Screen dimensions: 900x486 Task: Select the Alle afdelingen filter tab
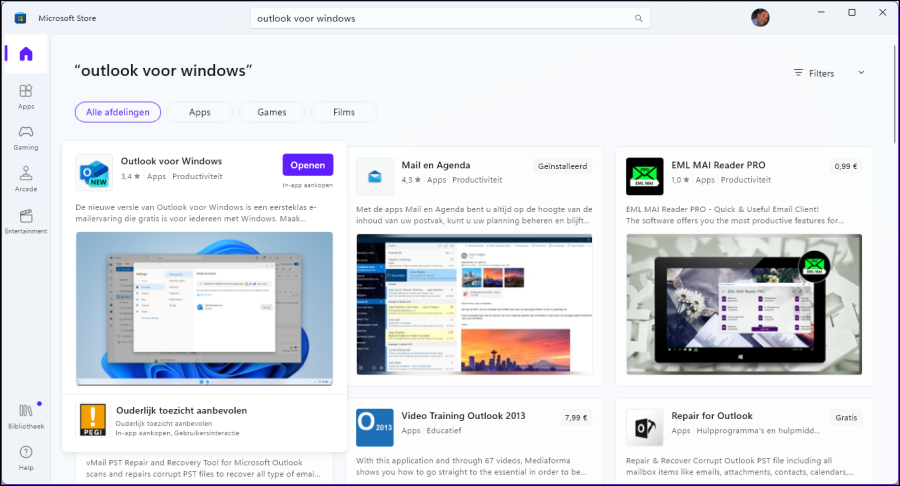(x=118, y=112)
